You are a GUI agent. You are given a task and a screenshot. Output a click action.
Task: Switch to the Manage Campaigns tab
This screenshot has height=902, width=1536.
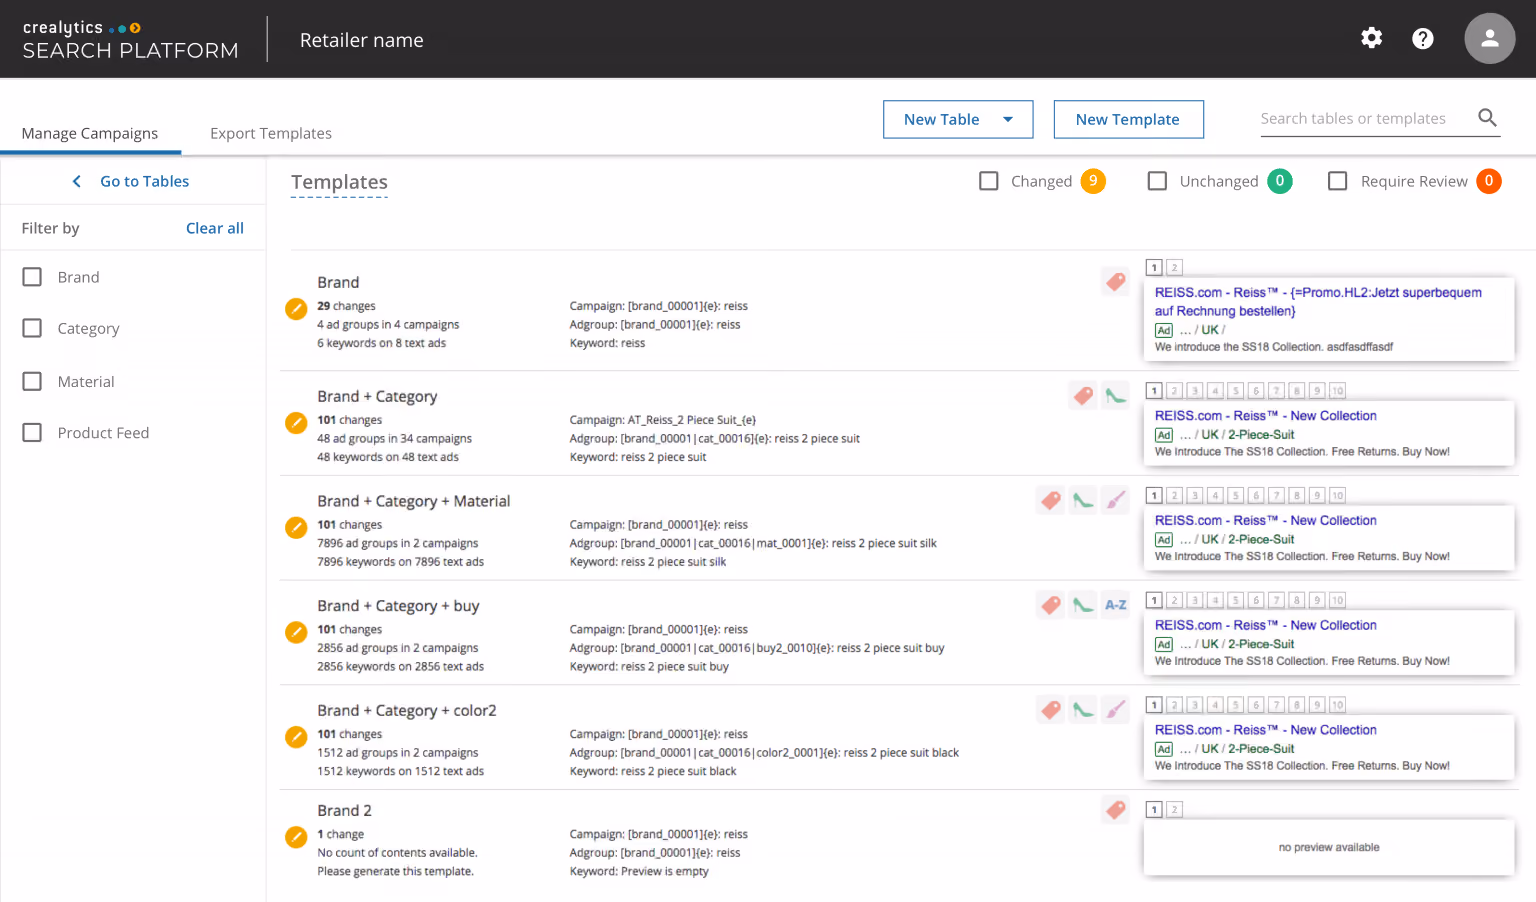[90, 133]
